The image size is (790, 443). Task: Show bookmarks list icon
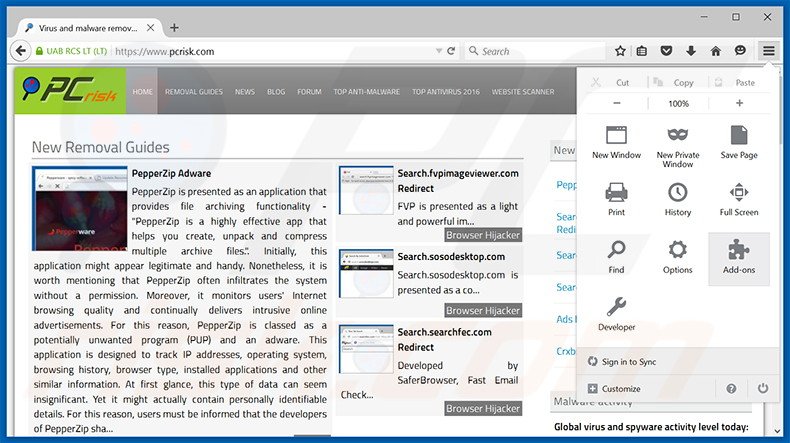point(641,51)
